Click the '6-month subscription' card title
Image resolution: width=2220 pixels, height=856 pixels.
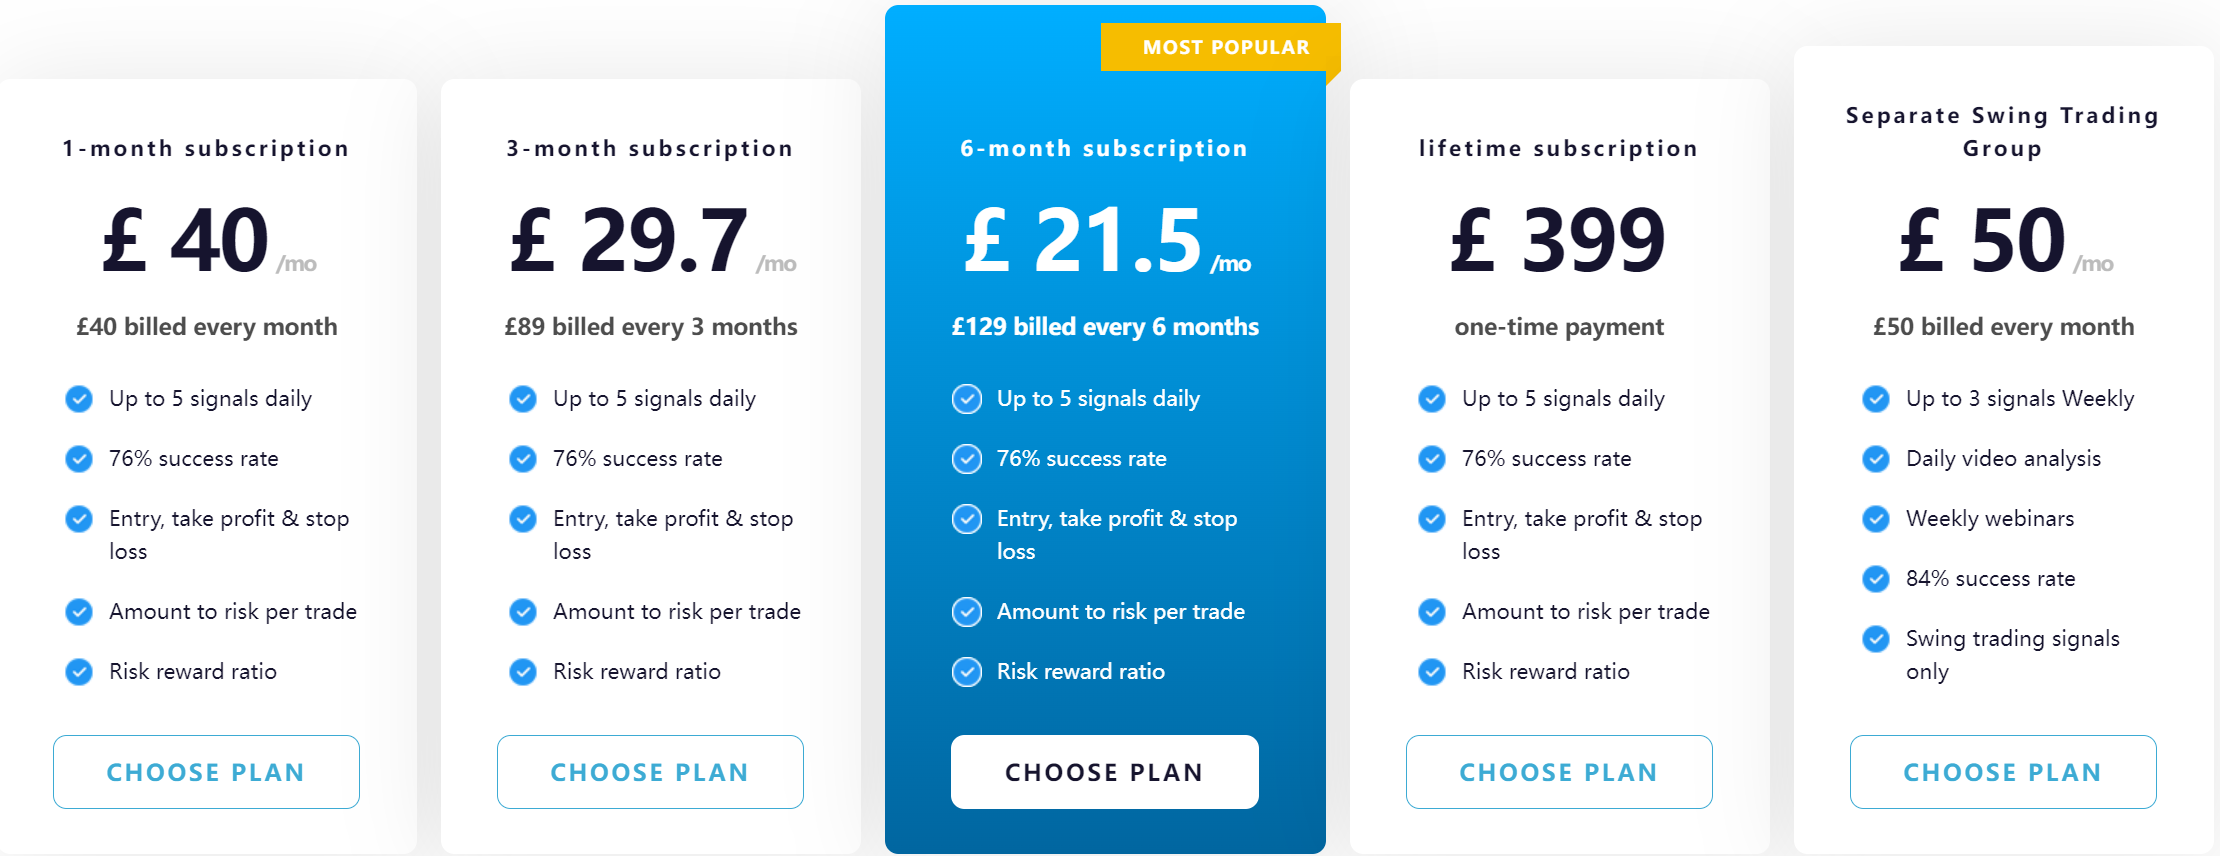pos(1104,148)
